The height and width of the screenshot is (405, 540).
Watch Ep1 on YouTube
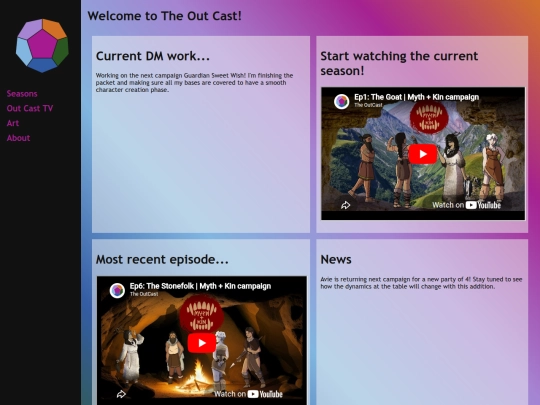pos(467,205)
